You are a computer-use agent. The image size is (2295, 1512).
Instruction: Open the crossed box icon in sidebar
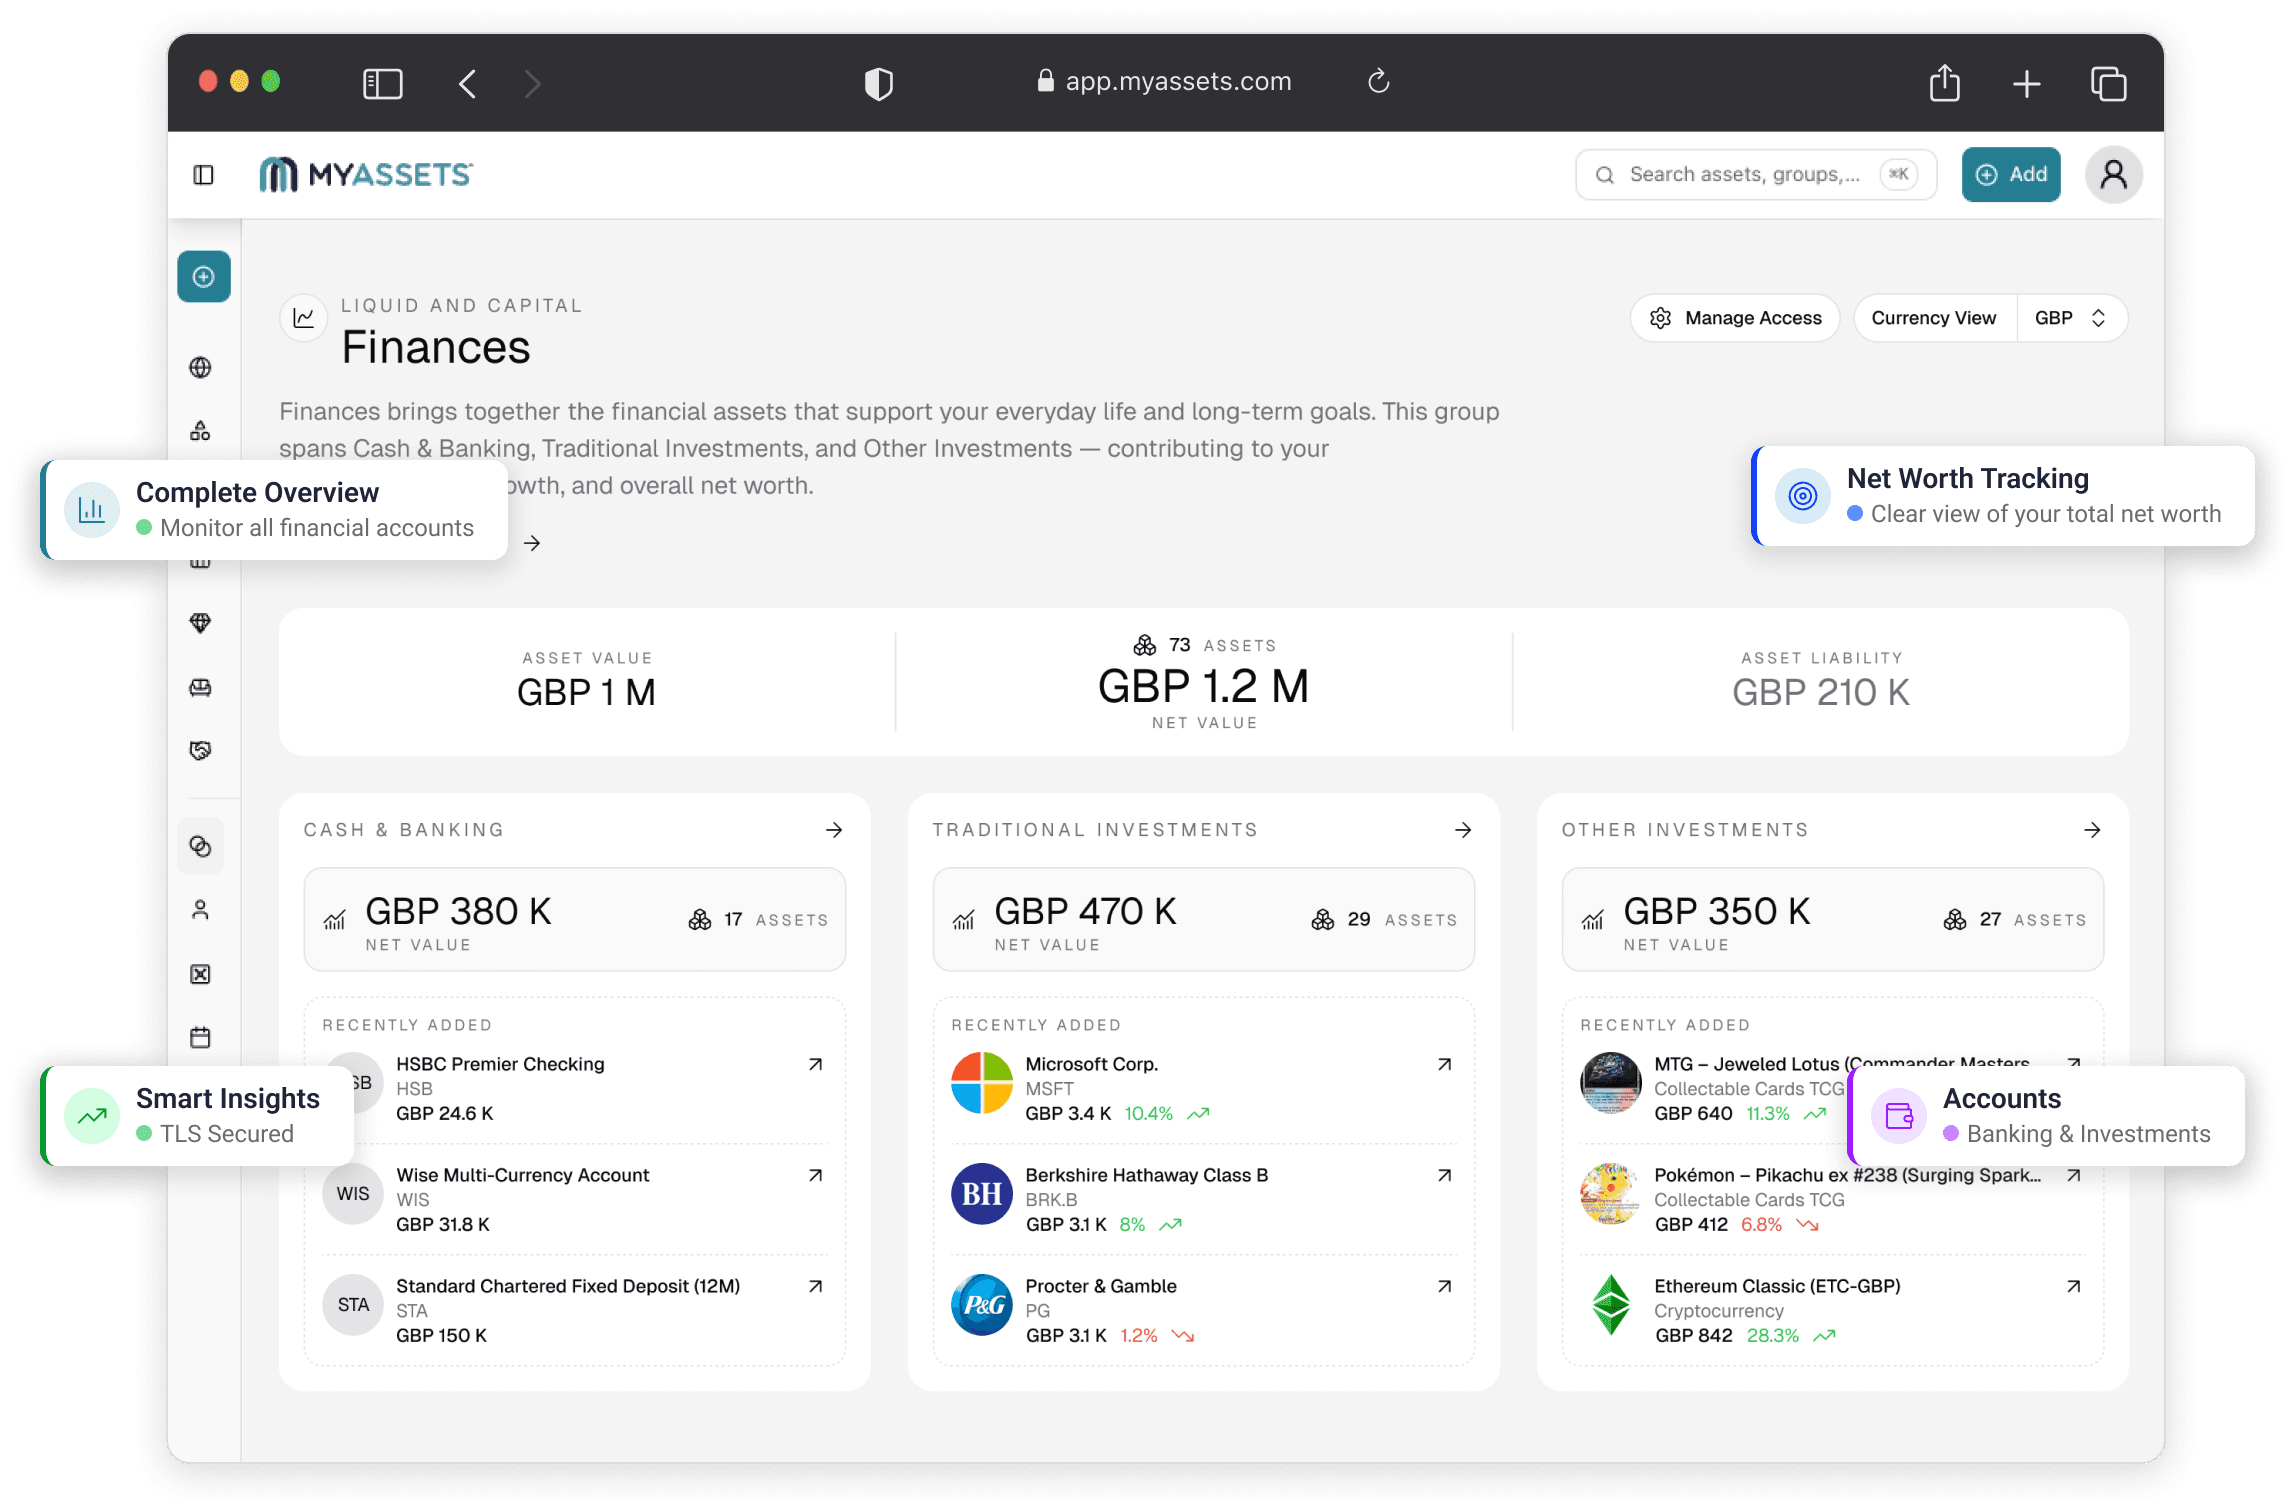tap(200, 974)
